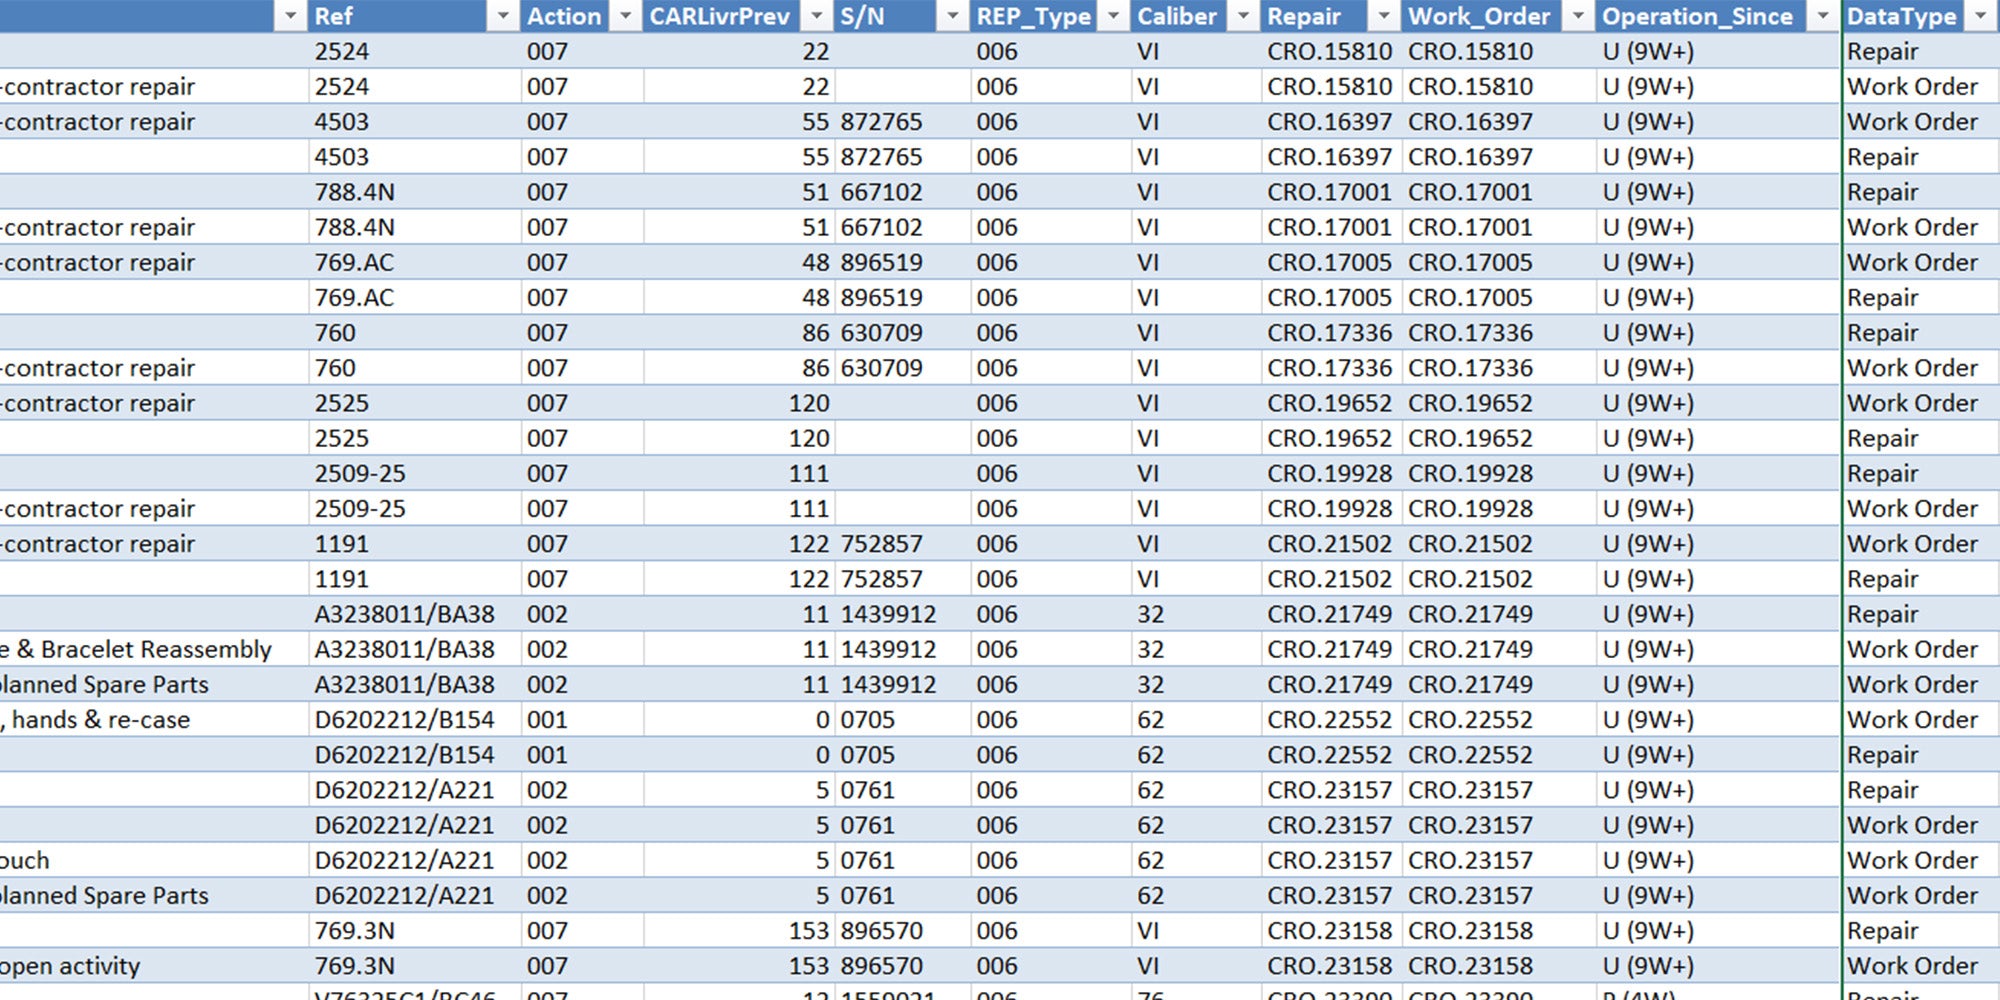Click the CARLivrPrev header label
This screenshot has height=1000, width=2000.
(719, 16)
